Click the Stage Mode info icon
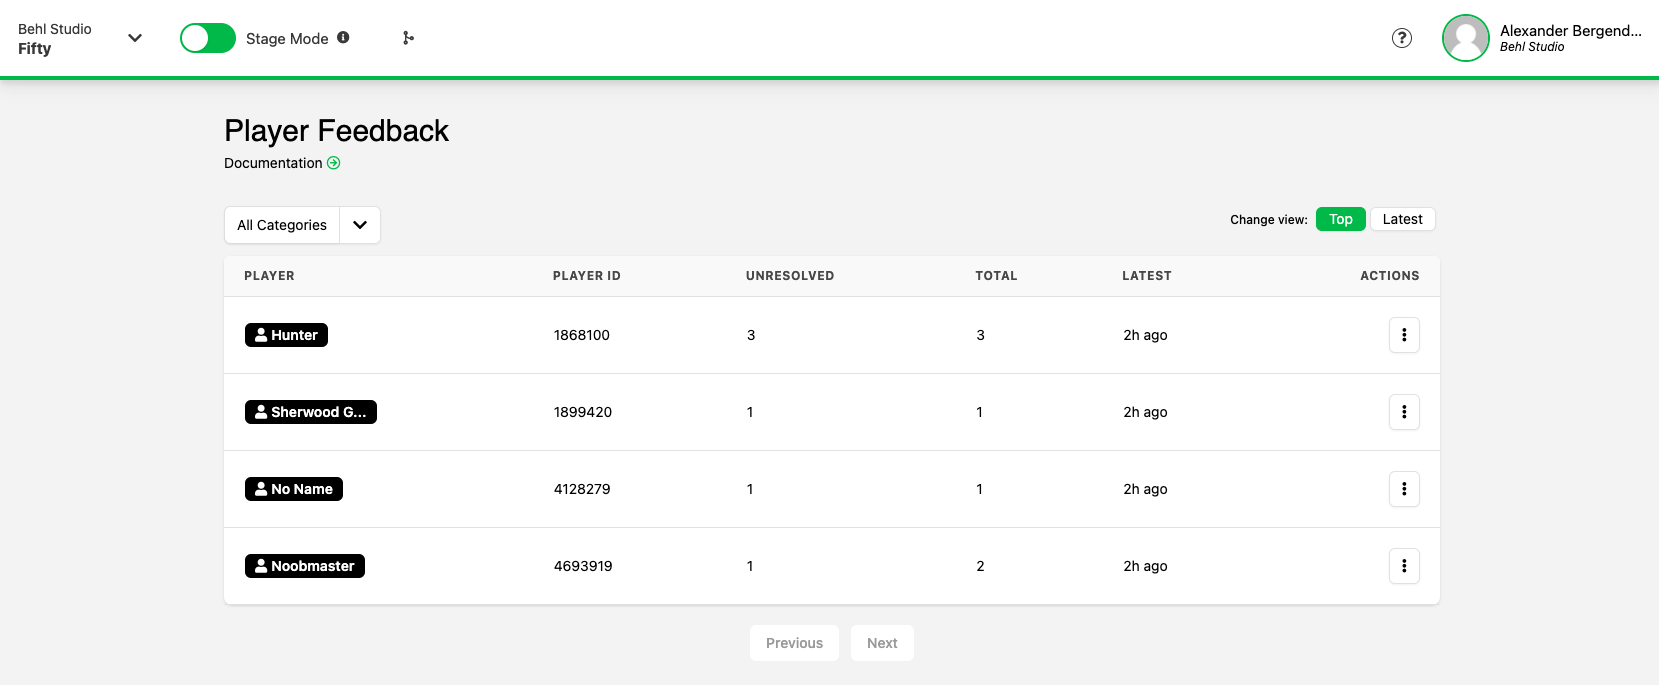Screen dimensions: 1659x685 pos(343,37)
